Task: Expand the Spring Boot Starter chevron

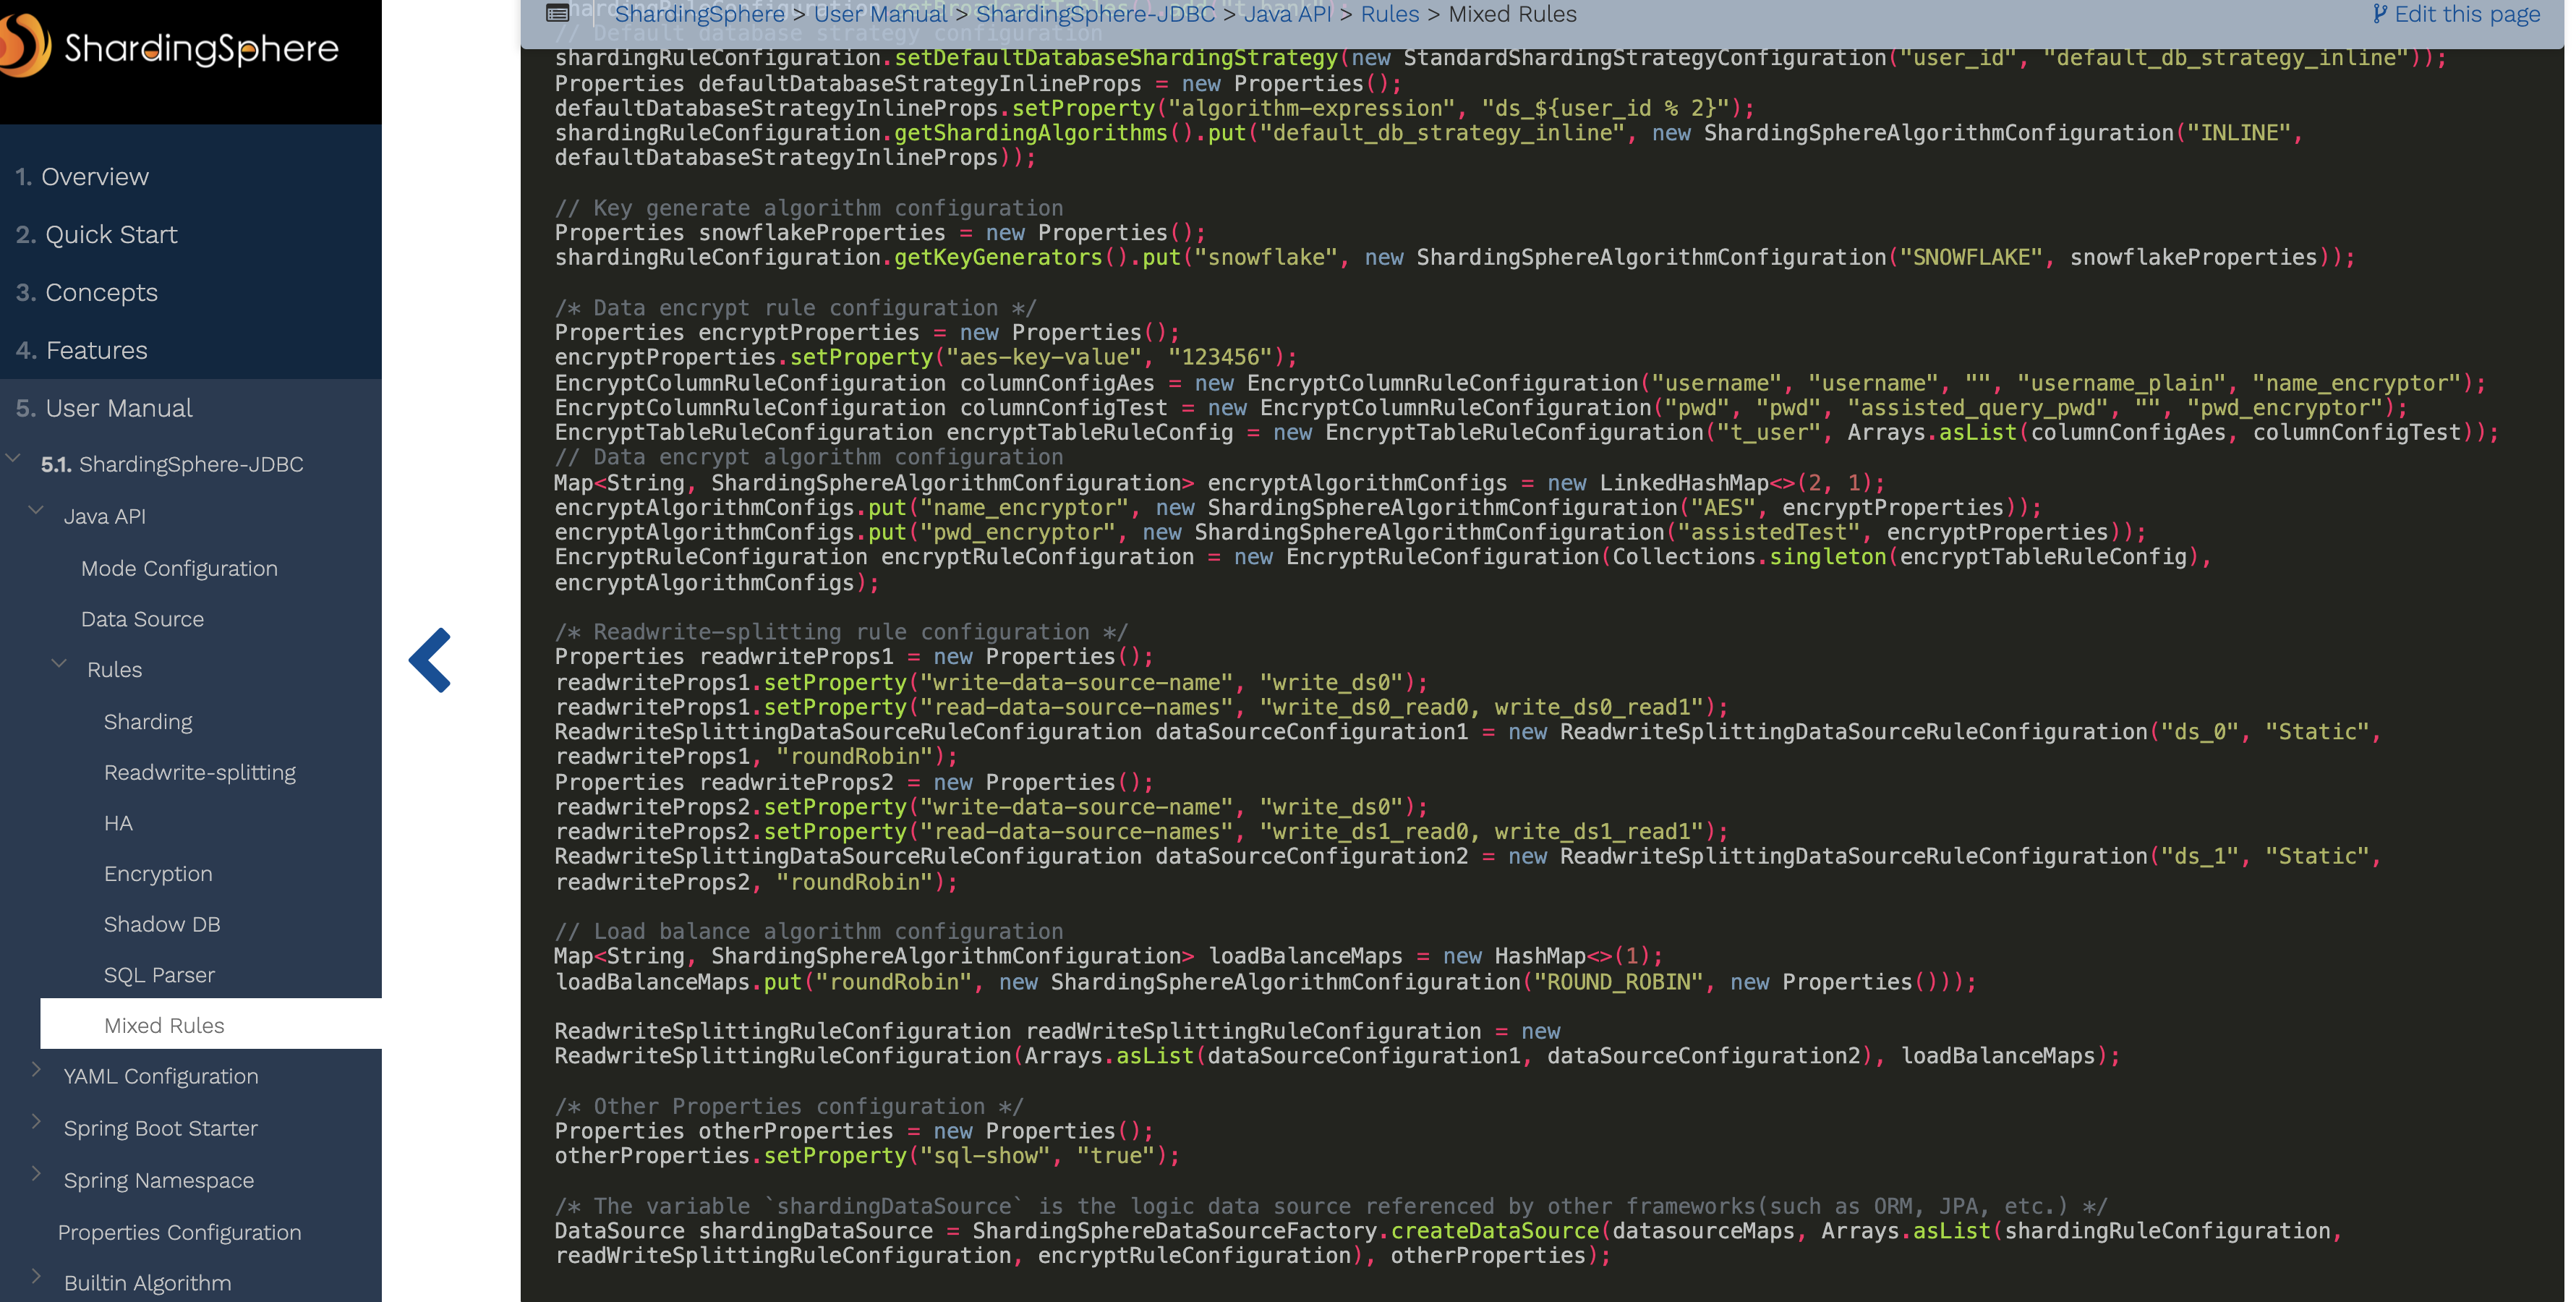Action: pos(37,1122)
